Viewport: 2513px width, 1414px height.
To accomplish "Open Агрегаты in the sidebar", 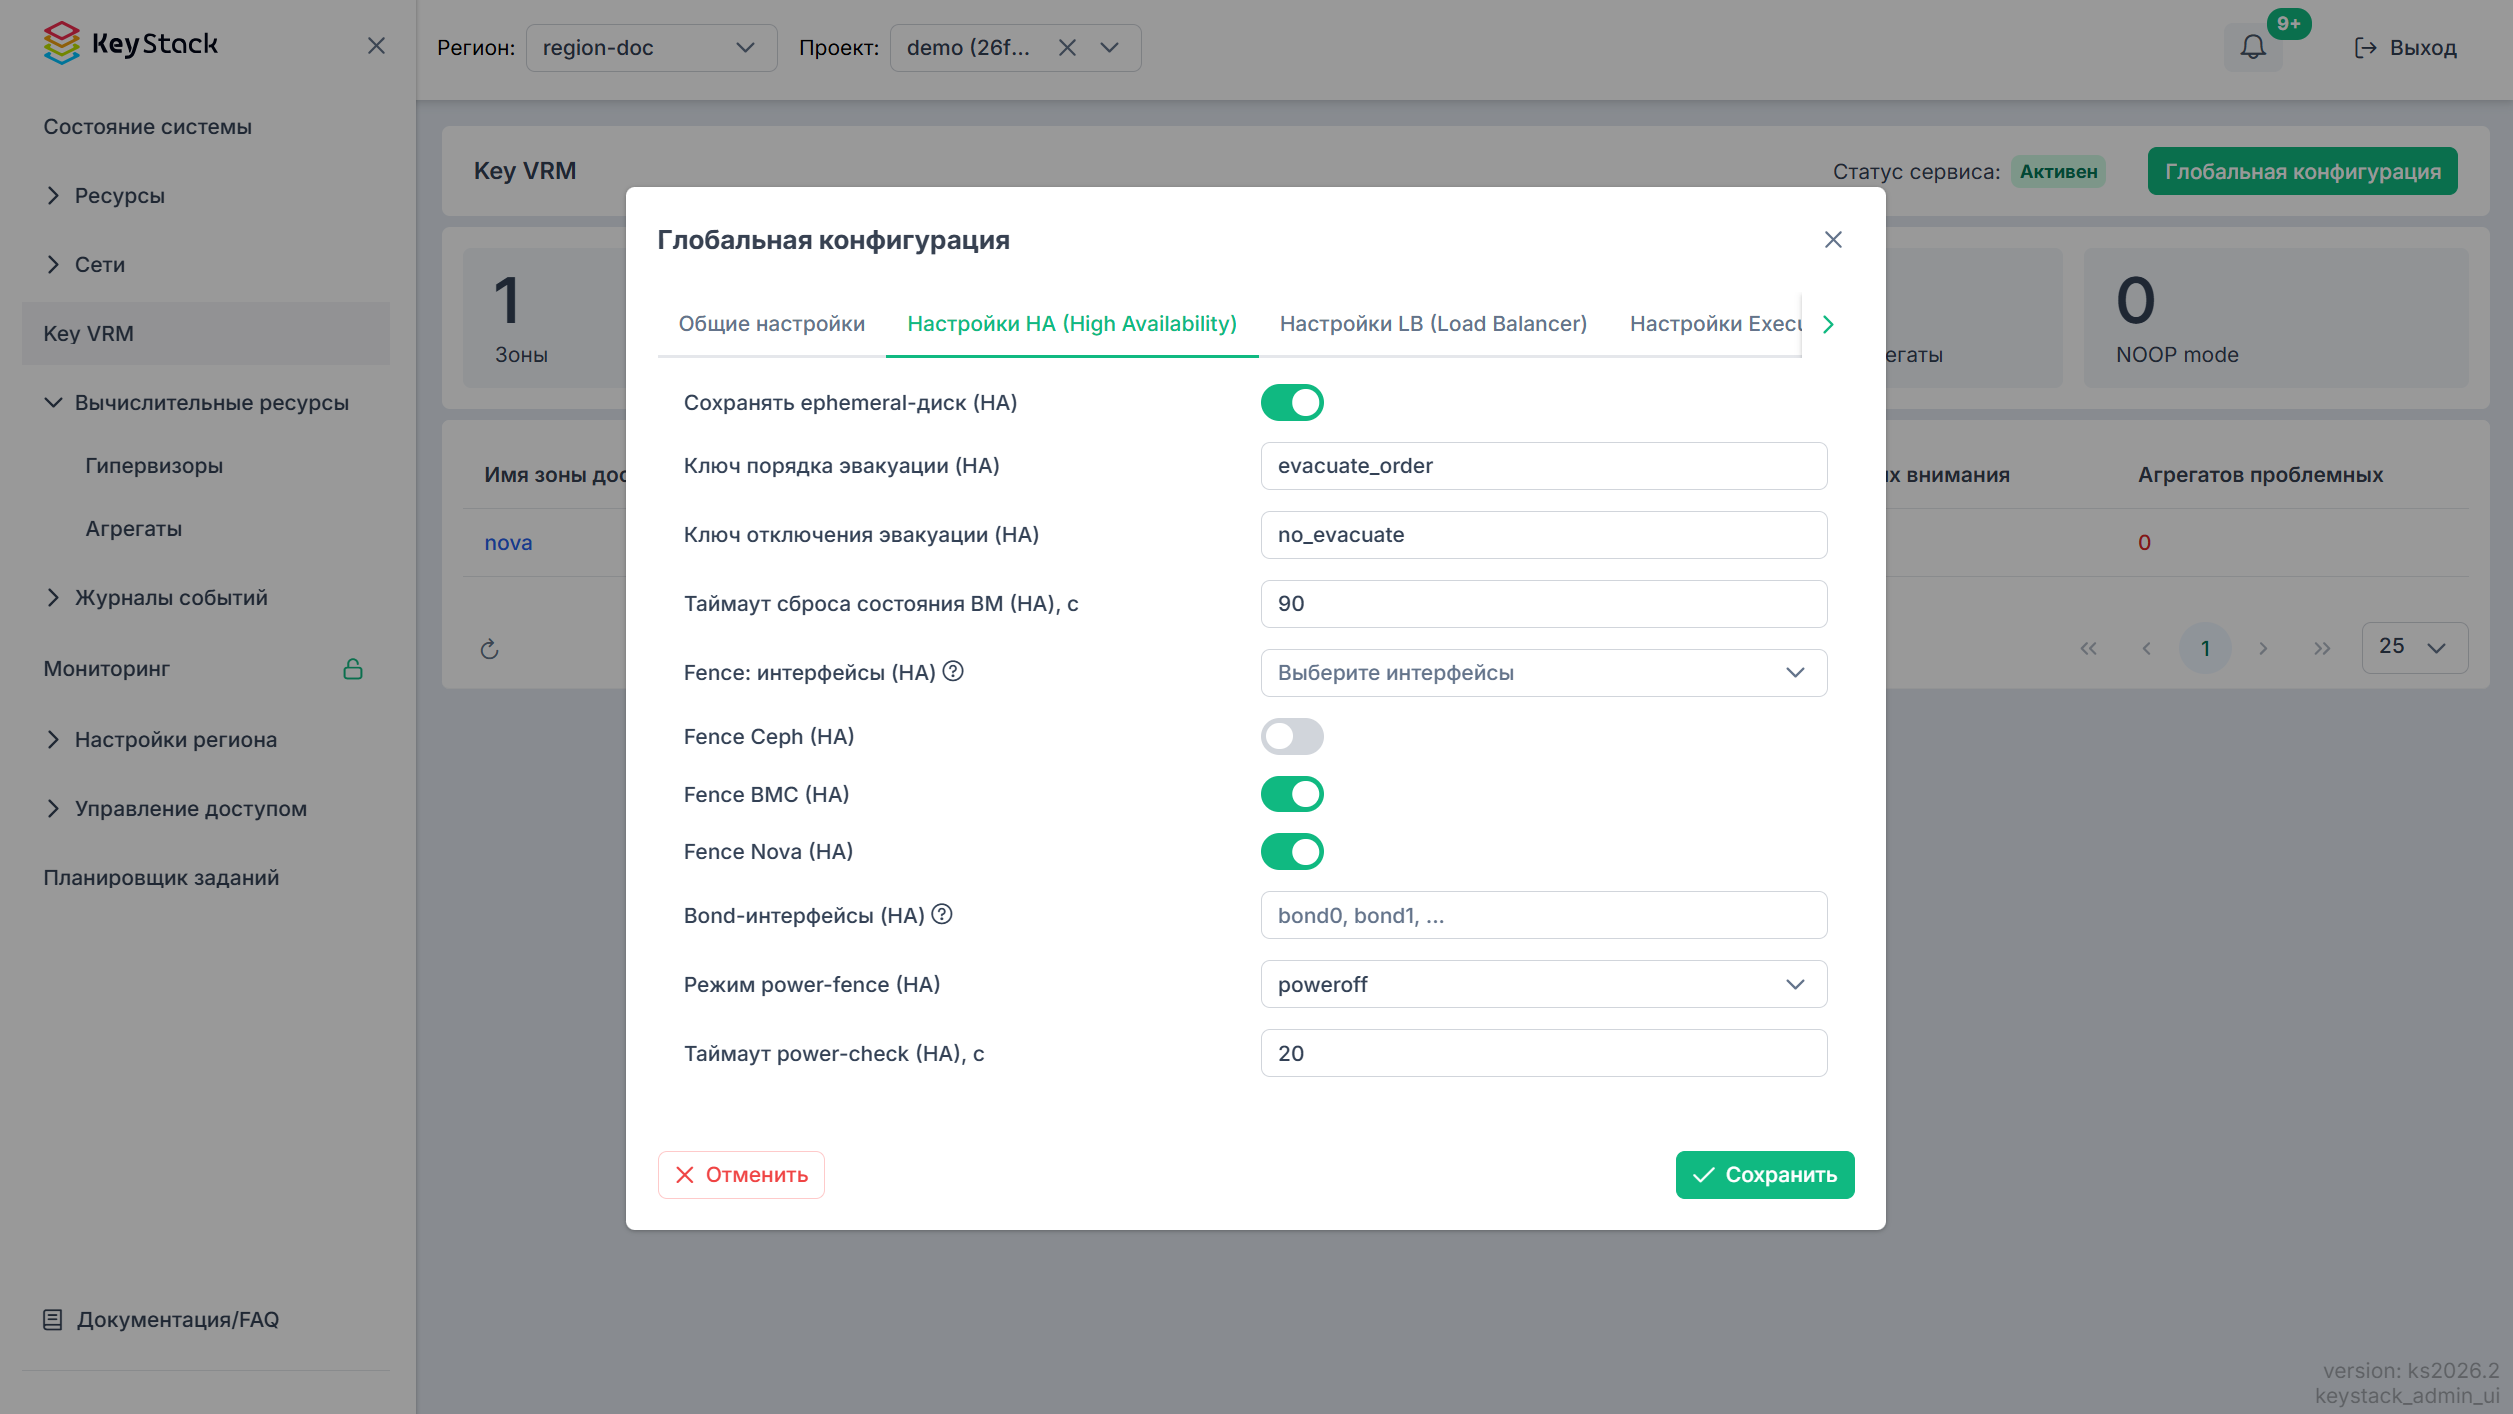I will click(133, 529).
